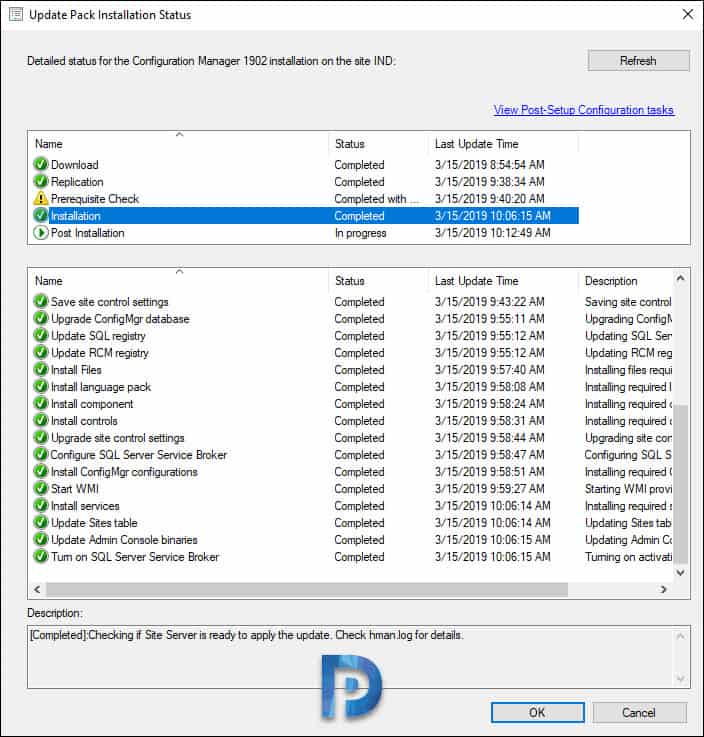Select the Prerequisite Check row
This screenshot has width=704, height=737.
click(x=95, y=198)
